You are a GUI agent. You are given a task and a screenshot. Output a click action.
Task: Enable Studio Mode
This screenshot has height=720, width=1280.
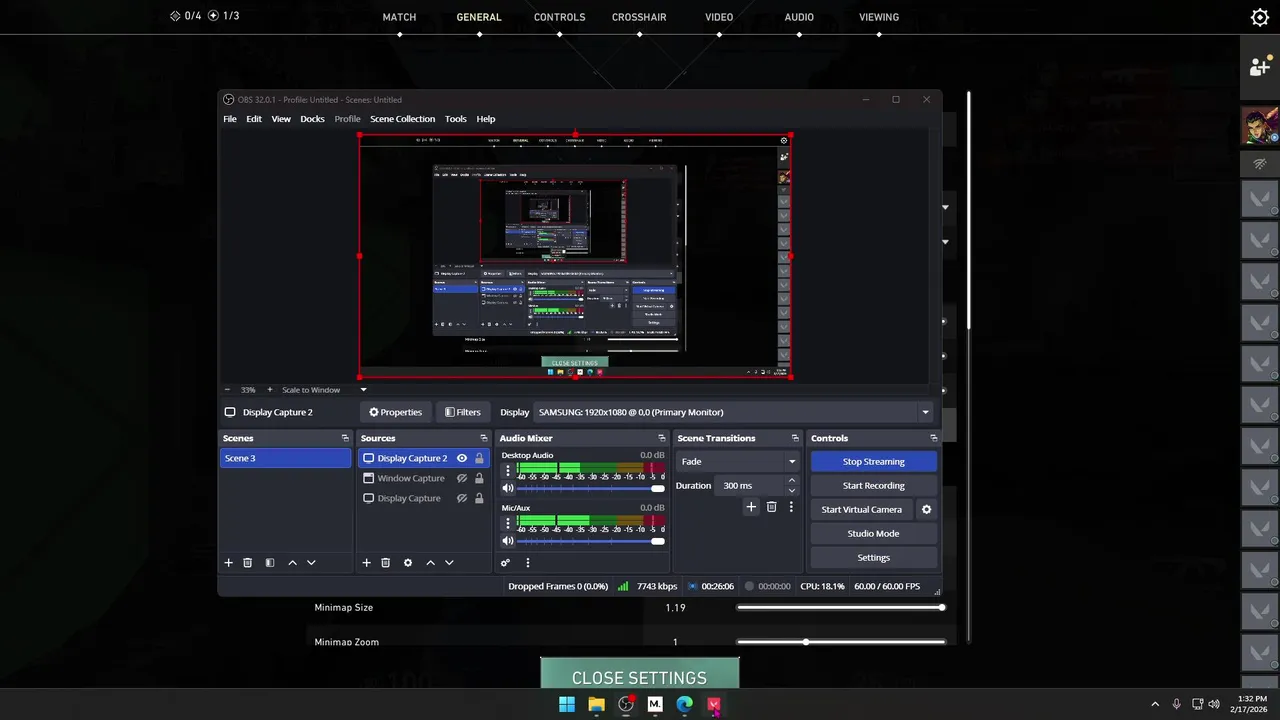(873, 534)
